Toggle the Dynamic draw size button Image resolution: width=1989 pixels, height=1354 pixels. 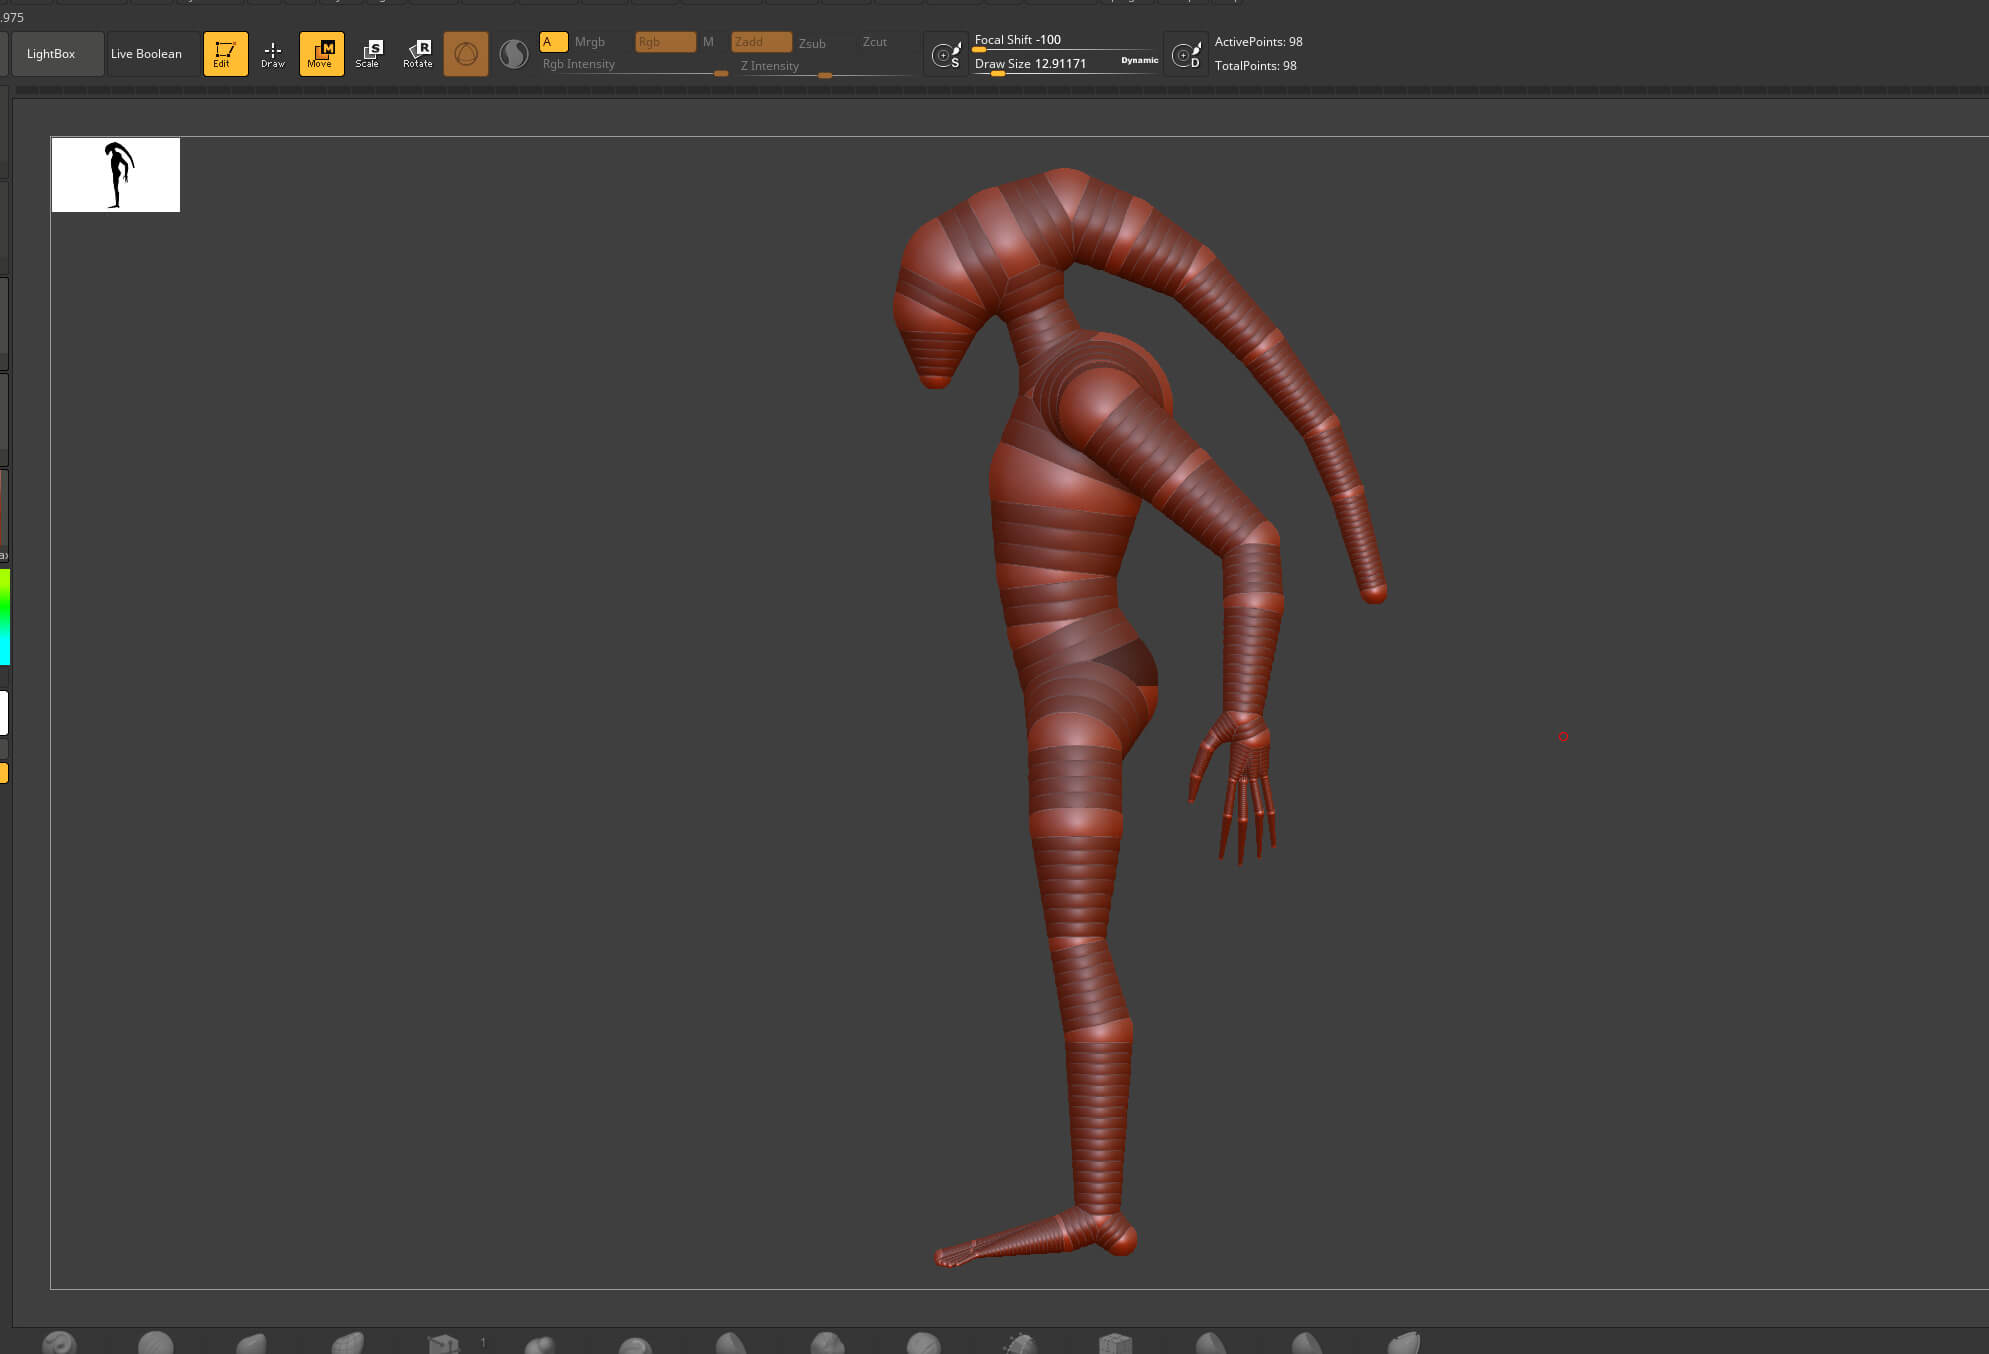1139,60
